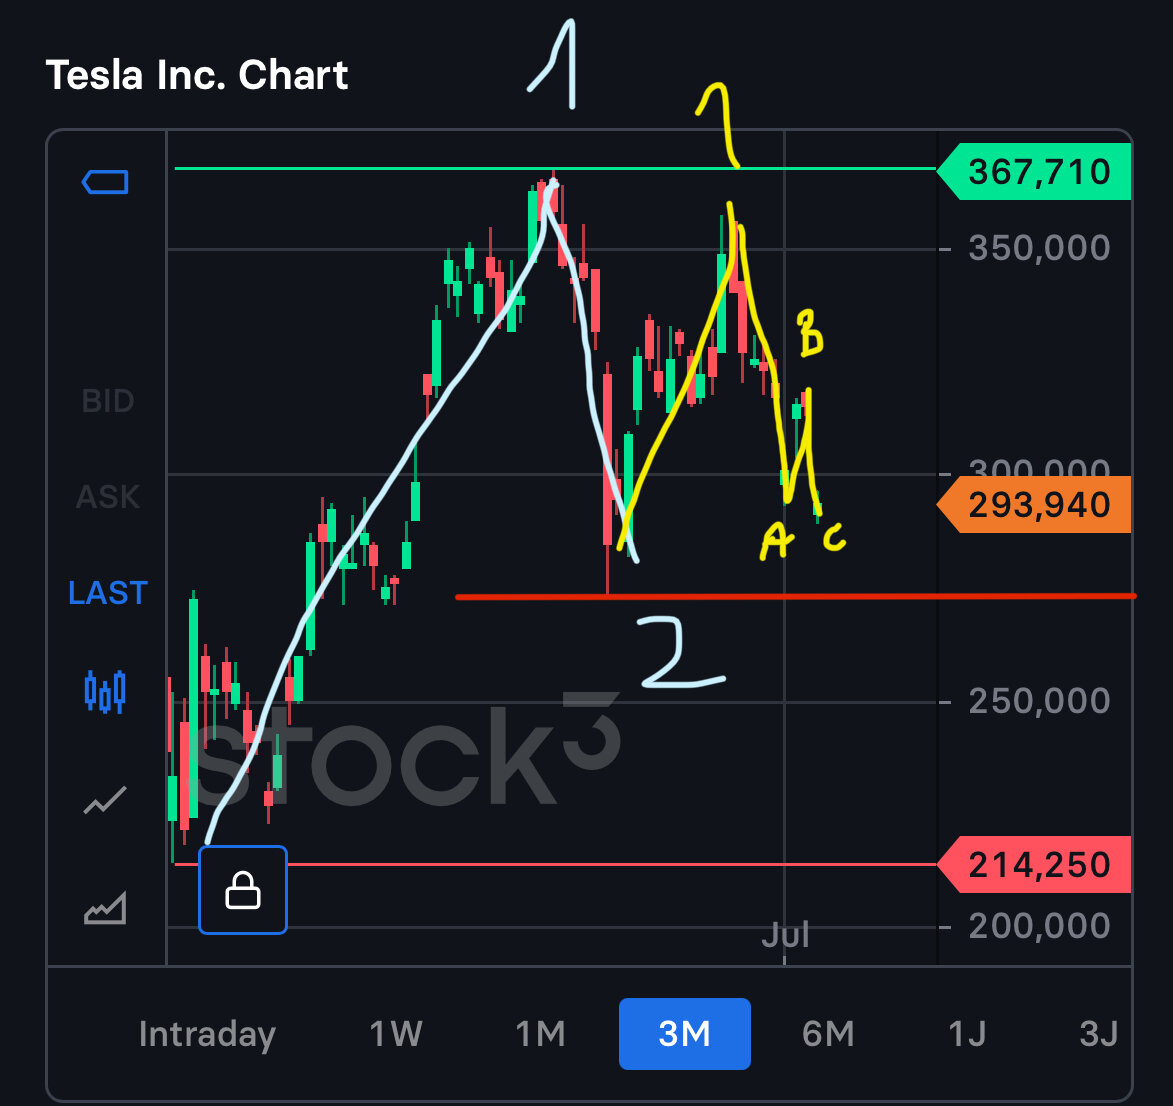Click the red 214,250 low price label

[x=1038, y=865]
